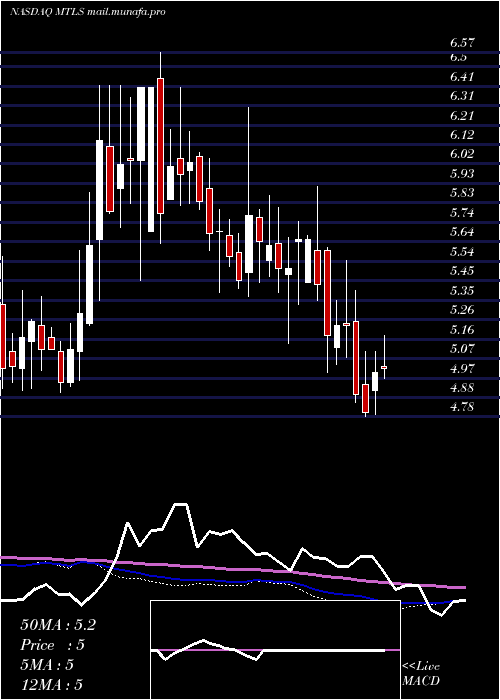
Task: Click inside the MACD inset panel
Action: point(275,650)
